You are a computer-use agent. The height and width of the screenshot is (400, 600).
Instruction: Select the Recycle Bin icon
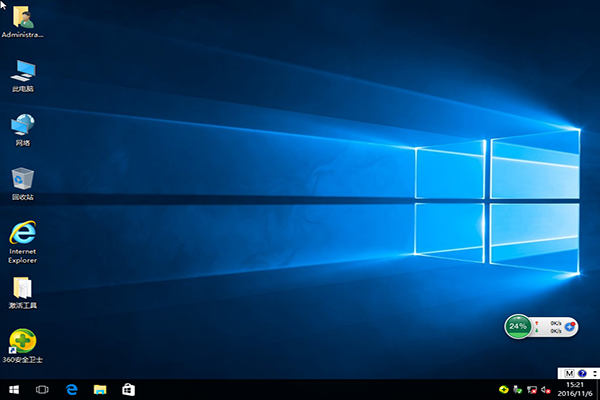22,180
